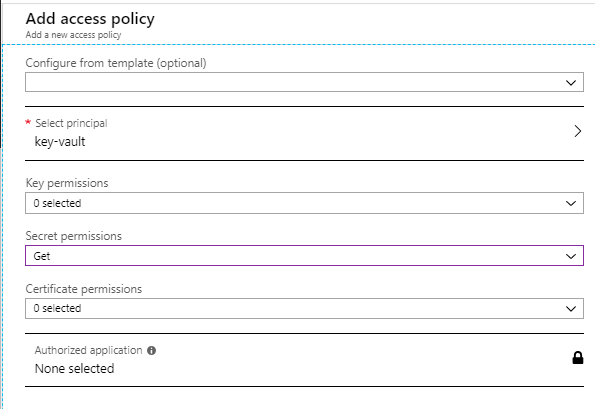Click the down arrow of Certificate permissions
Screen dimensions: 595x409
[571, 308]
